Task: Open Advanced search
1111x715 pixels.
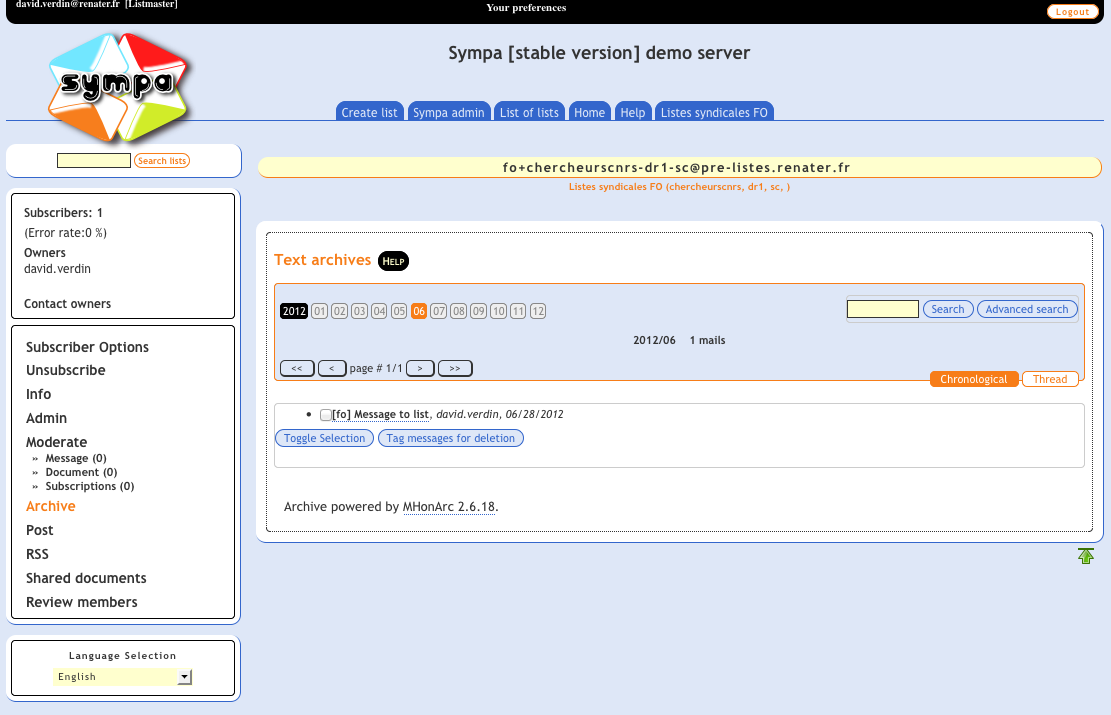Action: click(x=1027, y=309)
